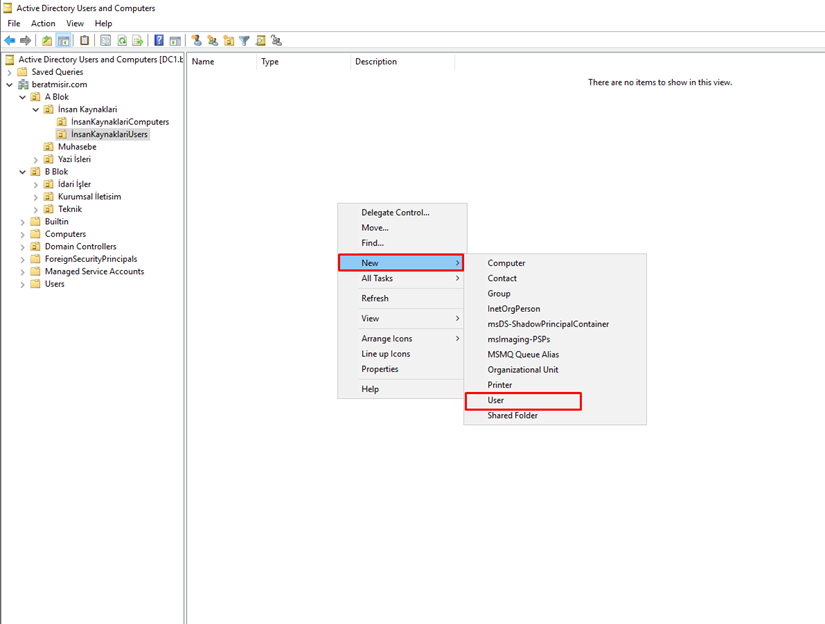The width and height of the screenshot is (825, 624).
Task: Select Organizational Unit in the New submenu
Action: (522, 370)
